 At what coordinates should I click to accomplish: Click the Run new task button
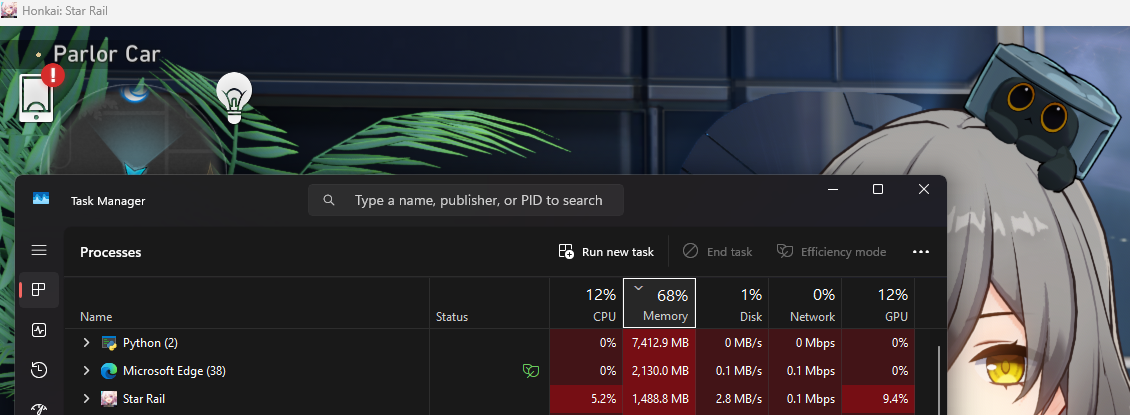pyautogui.click(x=606, y=251)
